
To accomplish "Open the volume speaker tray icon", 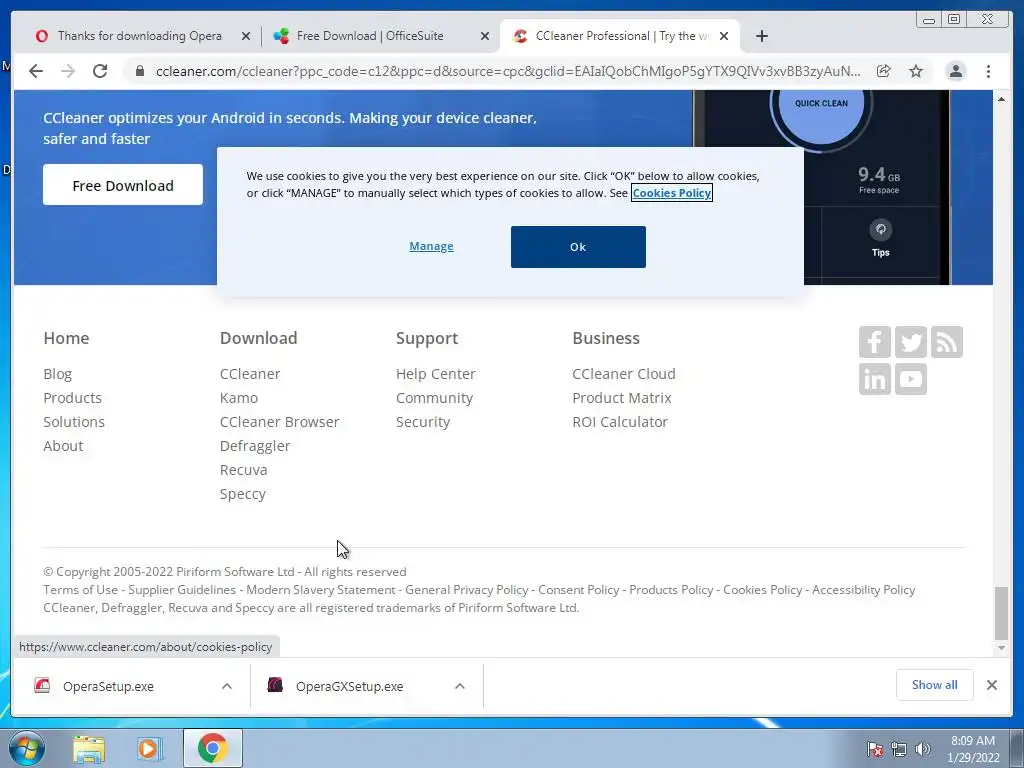I will [923, 749].
